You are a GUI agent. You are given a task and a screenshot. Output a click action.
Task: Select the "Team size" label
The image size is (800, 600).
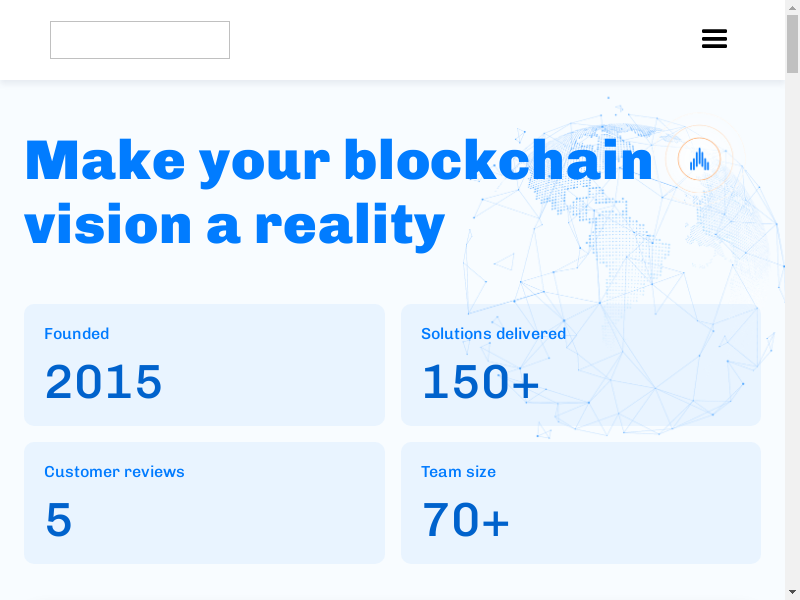point(458,472)
